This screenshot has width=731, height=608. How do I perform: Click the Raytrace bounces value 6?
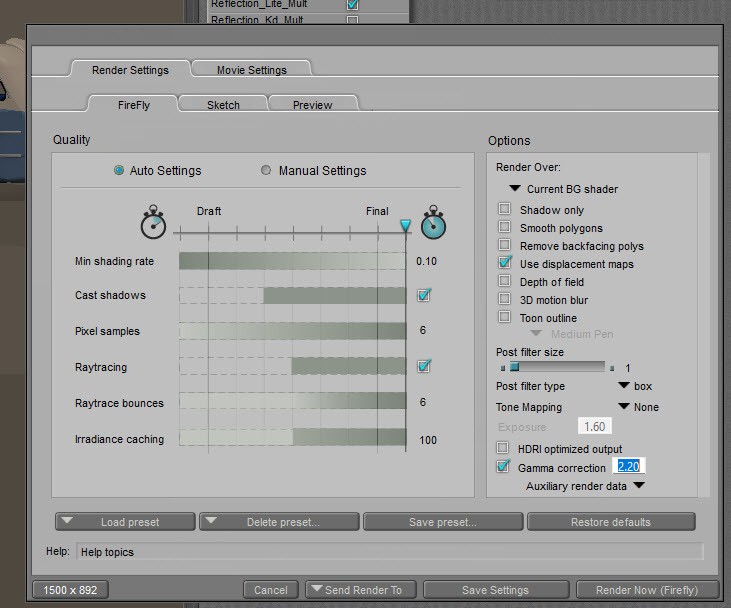click(x=423, y=402)
